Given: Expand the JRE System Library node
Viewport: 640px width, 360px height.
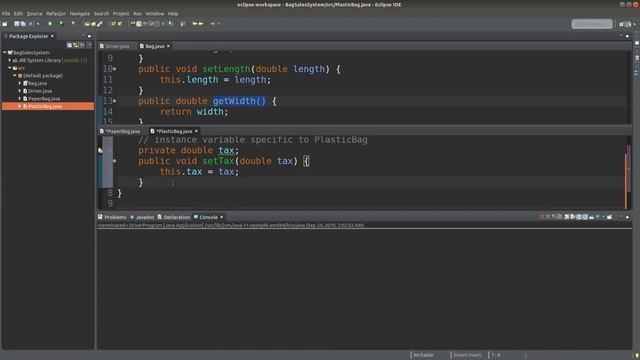Looking at the screenshot, I should point(10,60).
